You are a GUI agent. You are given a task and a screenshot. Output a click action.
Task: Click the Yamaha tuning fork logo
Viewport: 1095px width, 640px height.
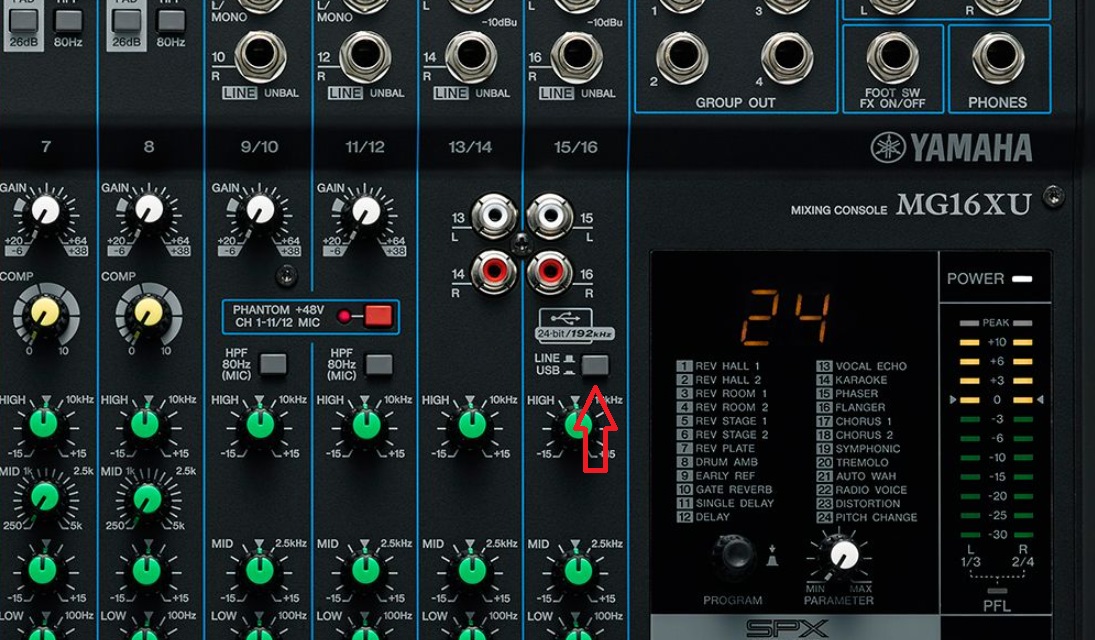click(x=888, y=147)
